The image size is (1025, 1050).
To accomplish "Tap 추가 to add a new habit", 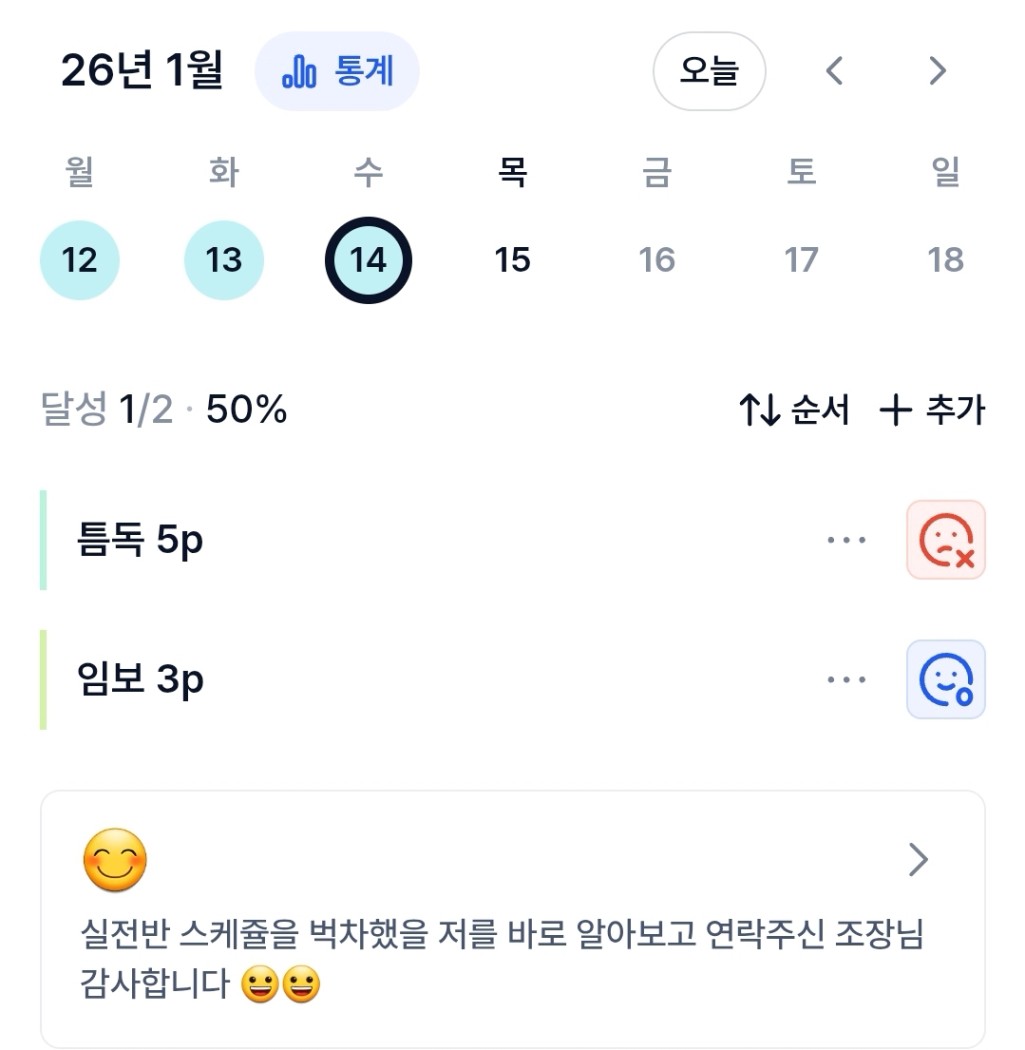I will [x=932, y=410].
